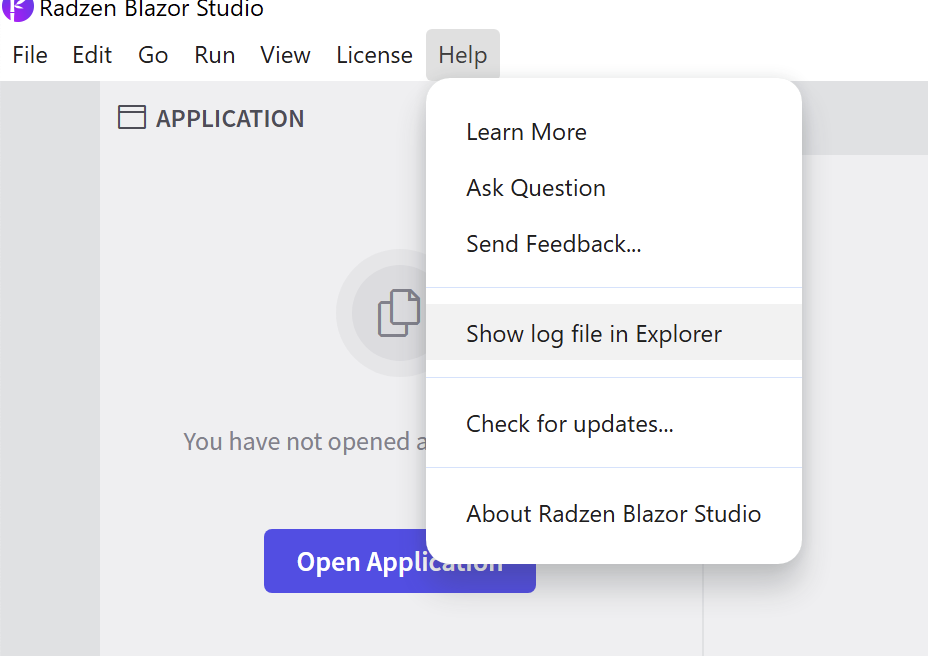This screenshot has width=928, height=656.
Task: Click the Radzen Blazor Studio window title
Action: (x=152, y=9)
